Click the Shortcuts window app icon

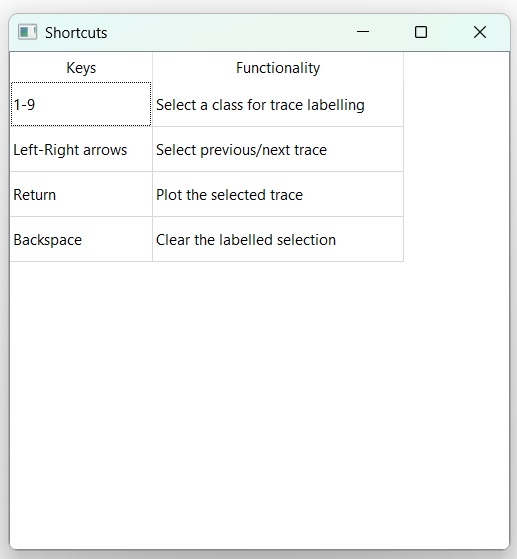point(27,32)
